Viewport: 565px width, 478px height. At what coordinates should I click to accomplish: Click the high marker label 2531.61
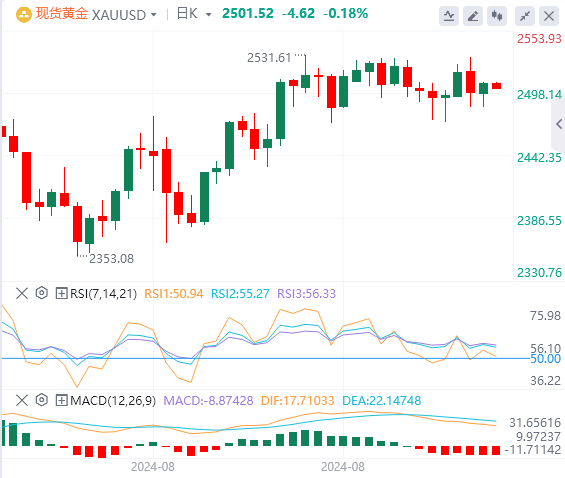coord(269,58)
